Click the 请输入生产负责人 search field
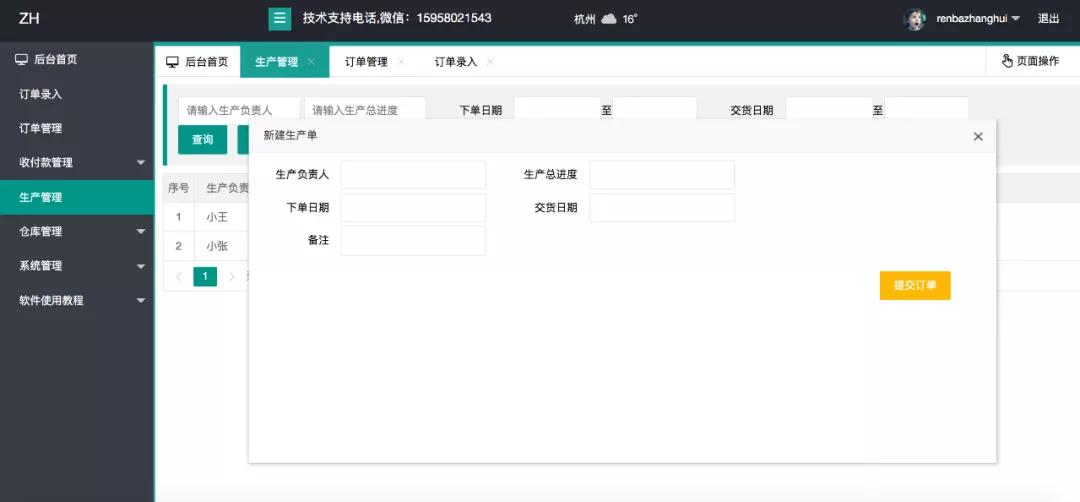 (x=240, y=109)
